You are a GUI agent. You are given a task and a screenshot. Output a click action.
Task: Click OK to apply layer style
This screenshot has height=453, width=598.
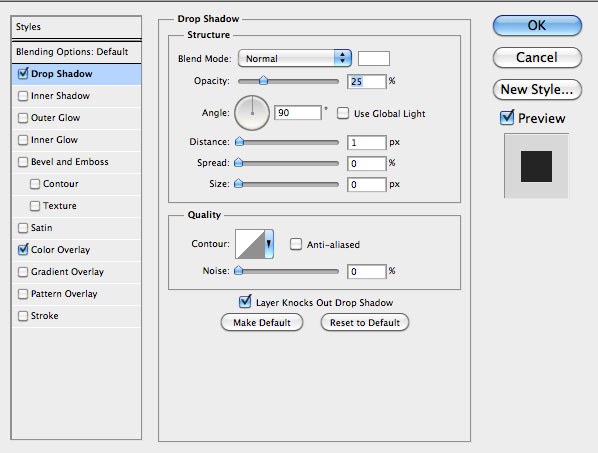(x=537, y=26)
